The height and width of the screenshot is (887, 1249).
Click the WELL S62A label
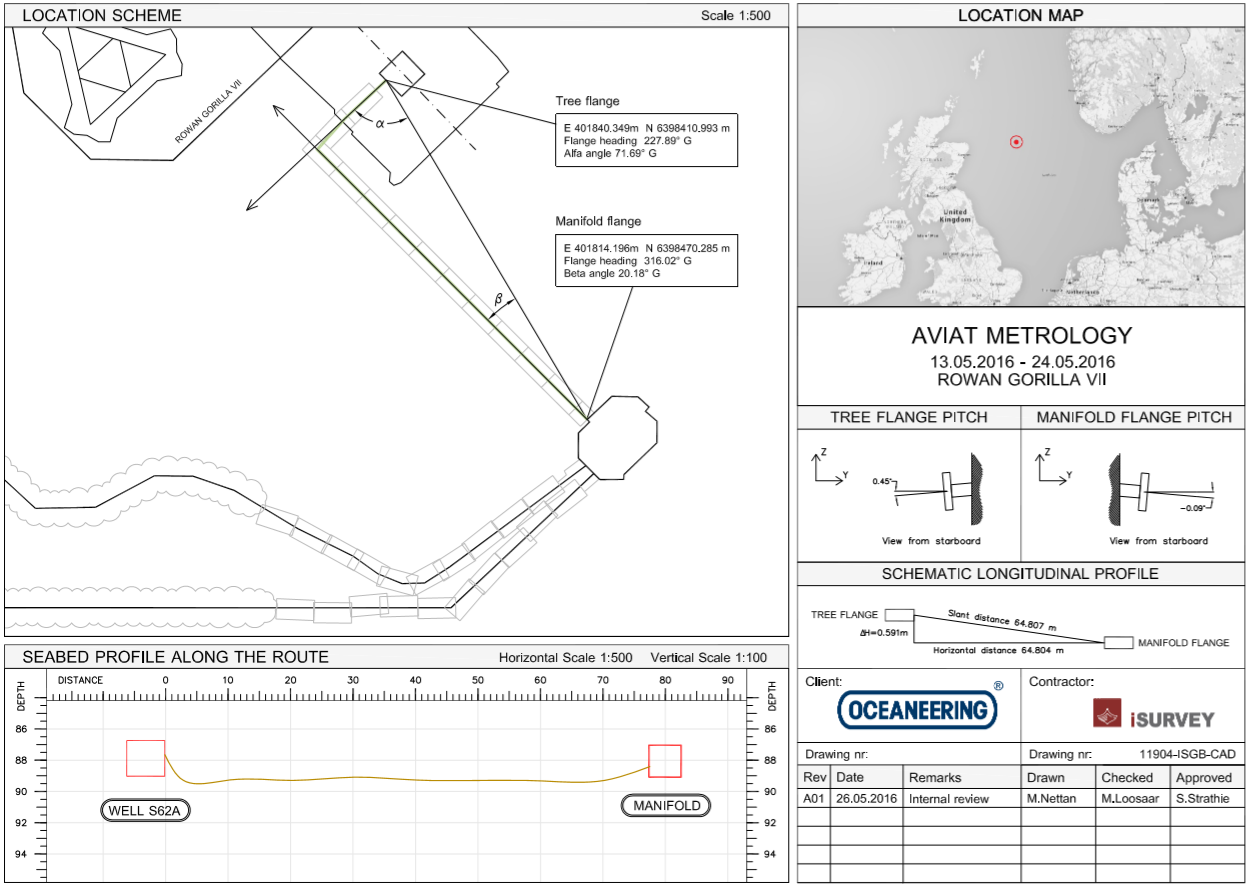(x=146, y=808)
